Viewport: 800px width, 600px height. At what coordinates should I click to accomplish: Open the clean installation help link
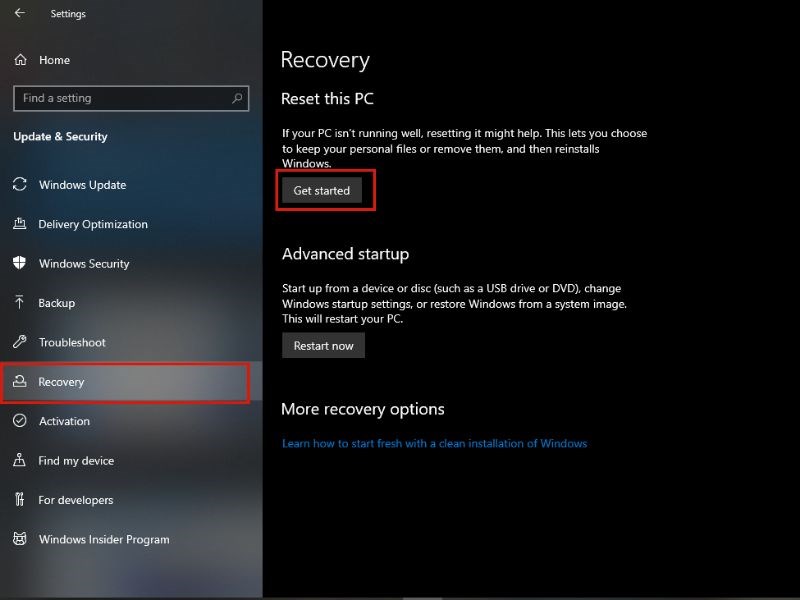(x=434, y=443)
